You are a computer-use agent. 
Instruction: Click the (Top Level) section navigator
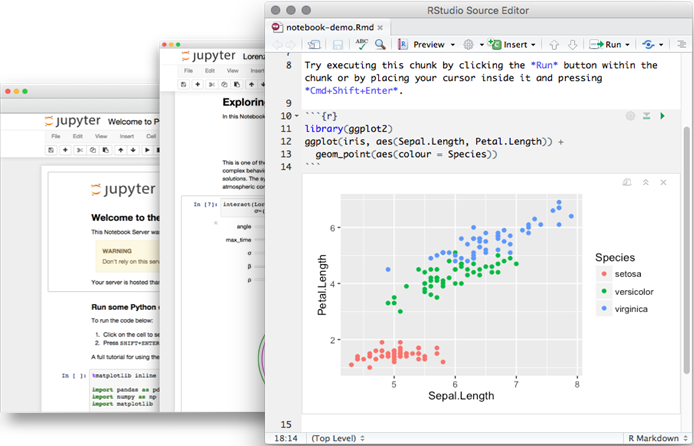(x=337, y=438)
